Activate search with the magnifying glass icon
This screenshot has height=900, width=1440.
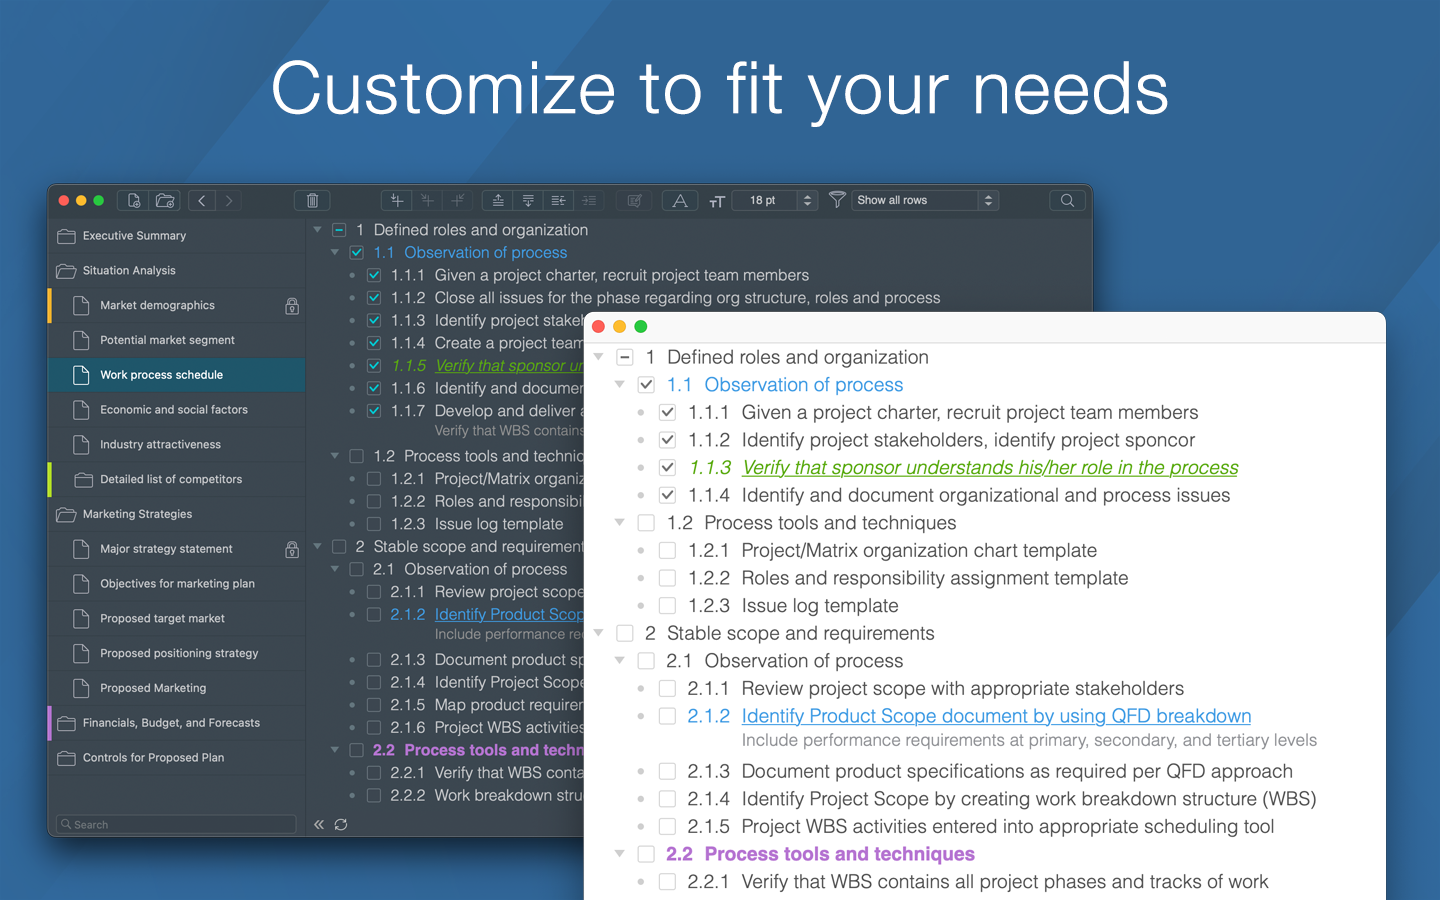pyautogui.click(x=1067, y=200)
